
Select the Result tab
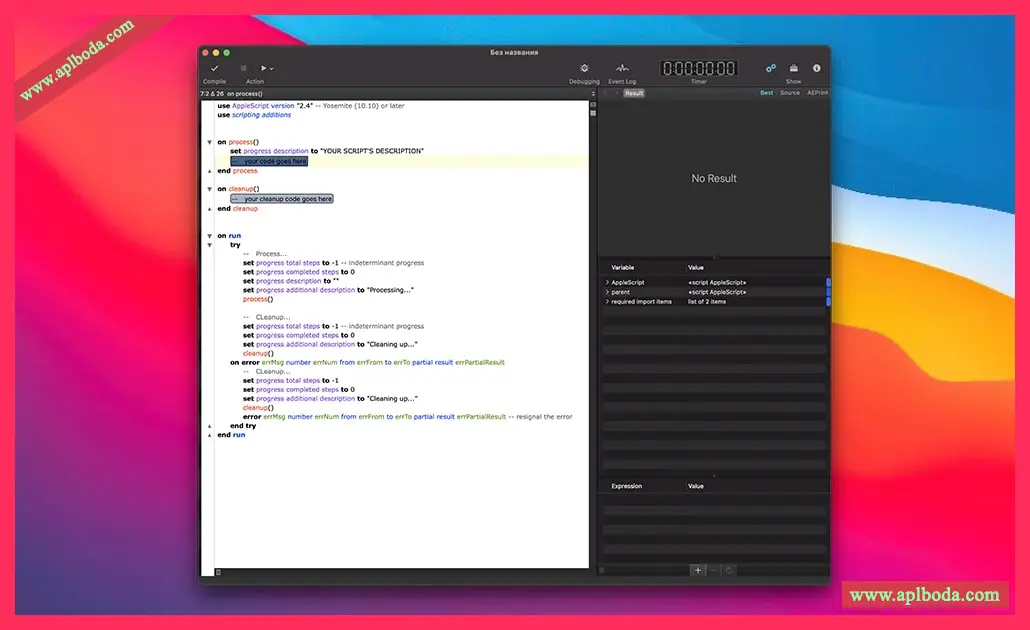click(x=634, y=93)
